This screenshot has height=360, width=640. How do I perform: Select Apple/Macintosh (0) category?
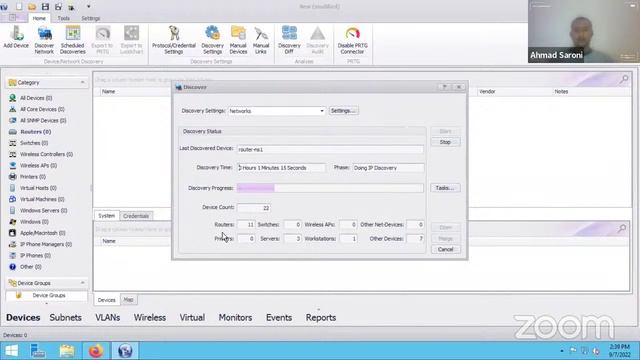click(42, 233)
